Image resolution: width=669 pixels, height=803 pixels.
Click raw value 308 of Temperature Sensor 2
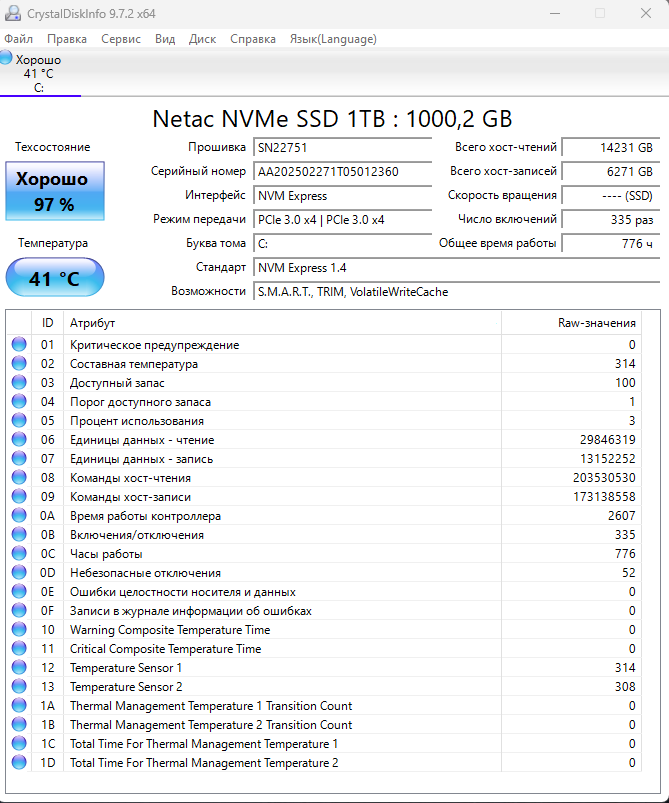pyautogui.click(x=625, y=686)
